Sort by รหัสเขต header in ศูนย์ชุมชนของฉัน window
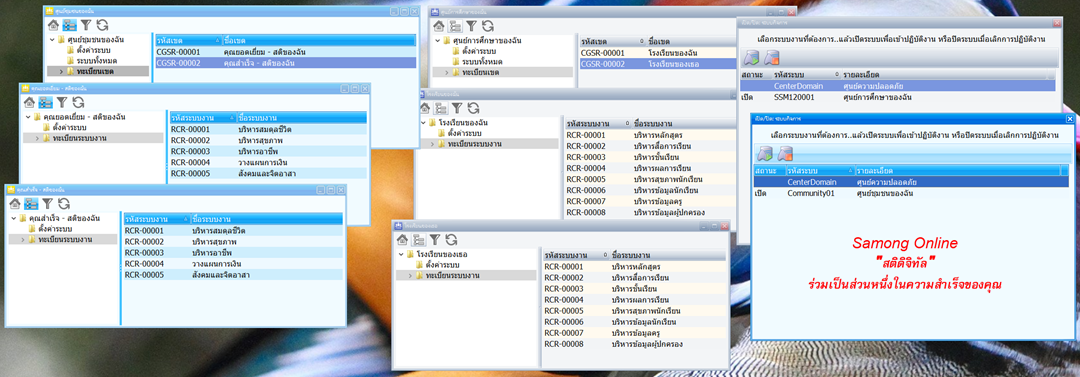This screenshot has width=1080, height=377. [188, 41]
